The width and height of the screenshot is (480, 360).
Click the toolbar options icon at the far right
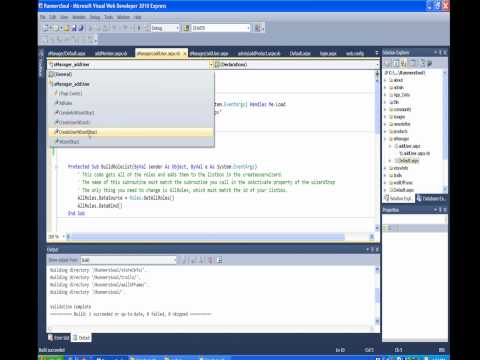tap(257, 28)
